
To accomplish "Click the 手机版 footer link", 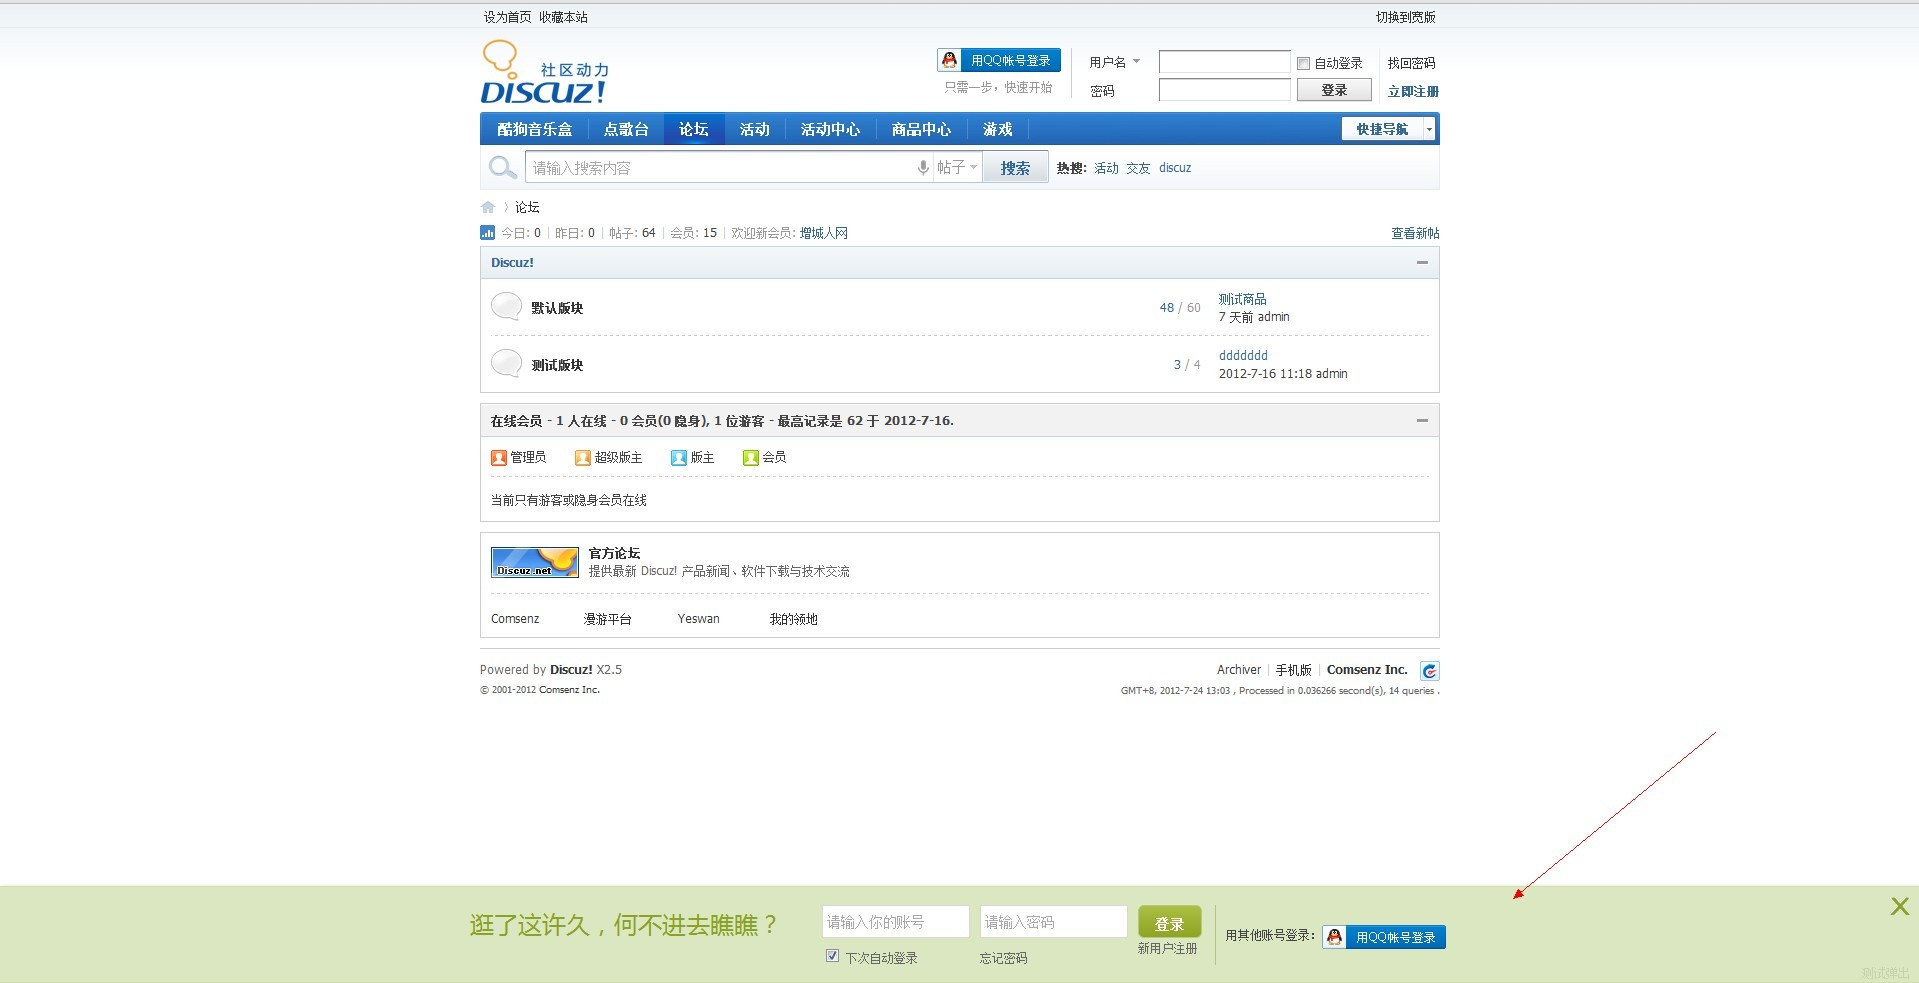I will (1293, 670).
